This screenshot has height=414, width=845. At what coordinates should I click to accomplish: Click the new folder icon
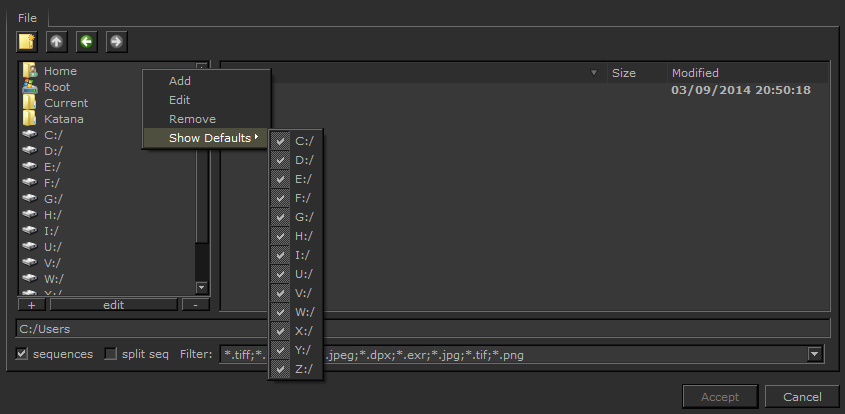point(26,42)
